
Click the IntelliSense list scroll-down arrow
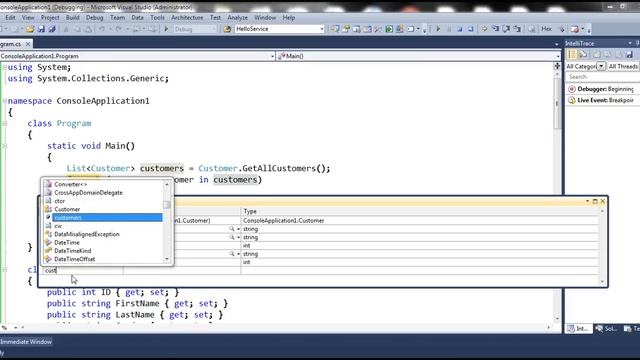pos(167,259)
